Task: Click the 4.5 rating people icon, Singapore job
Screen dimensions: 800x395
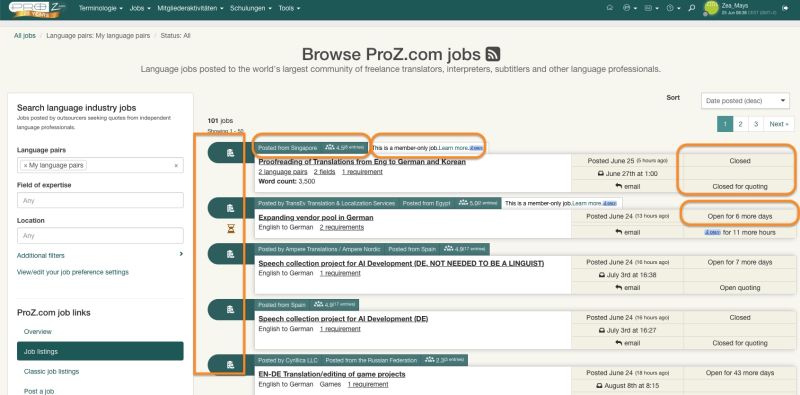Action: pos(330,147)
